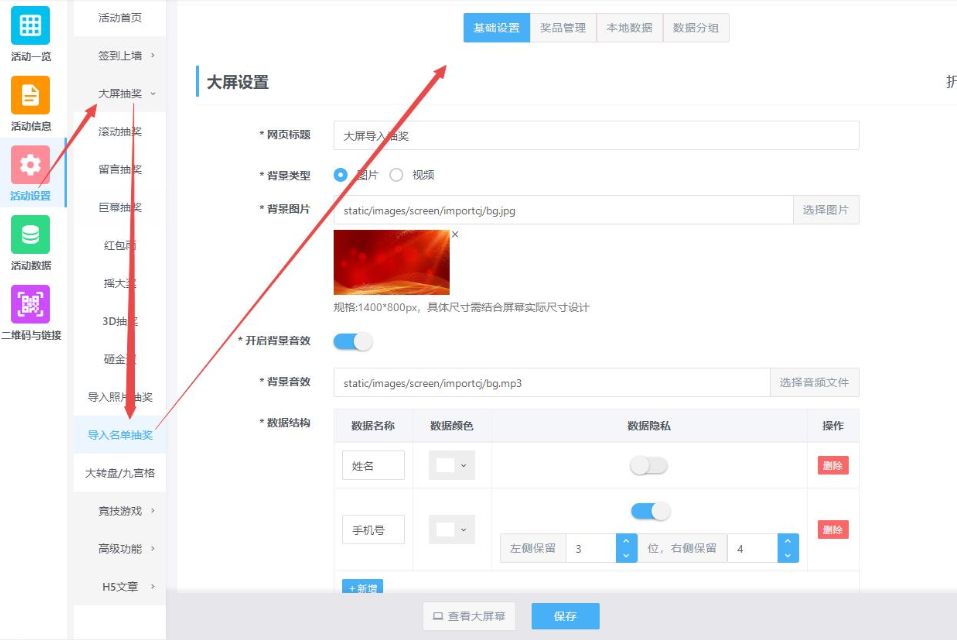957x640 pixels.
Task: Select the 图片 background type radio button
Action: (x=341, y=175)
